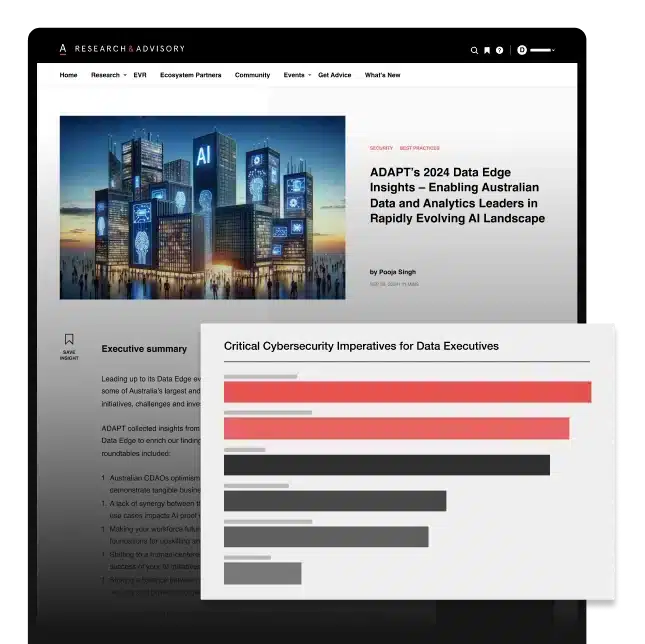Click the ADAPT's 2024 Data Edge Insights headline
Viewport: 645px width, 644px height.
click(x=457, y=195)
